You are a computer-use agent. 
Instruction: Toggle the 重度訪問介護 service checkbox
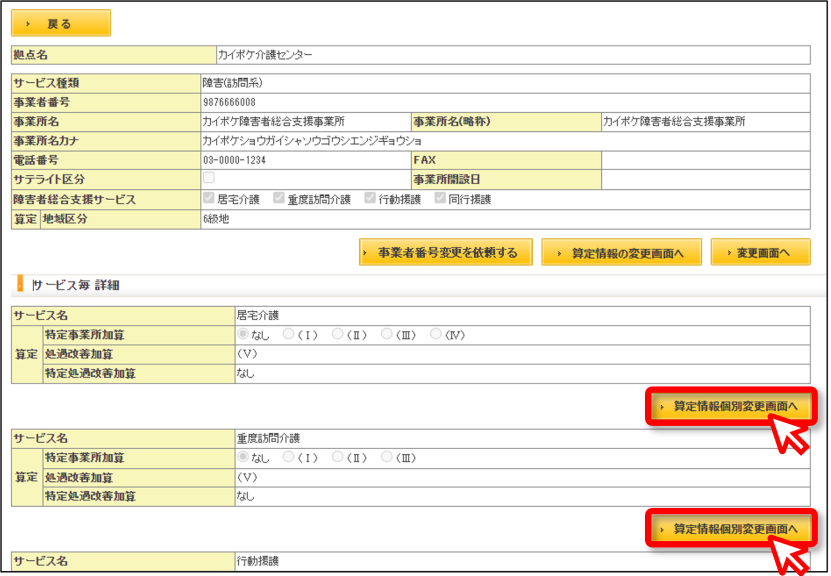(279, 198)
